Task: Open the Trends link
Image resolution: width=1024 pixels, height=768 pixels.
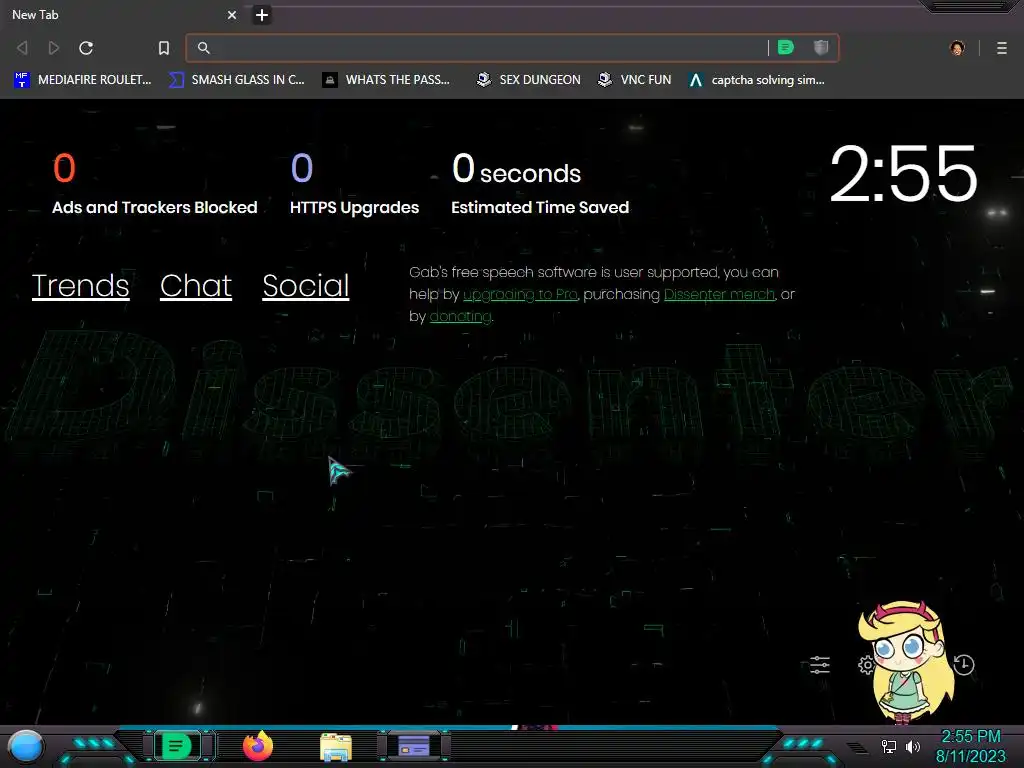Action: click(x=80, y=286)
